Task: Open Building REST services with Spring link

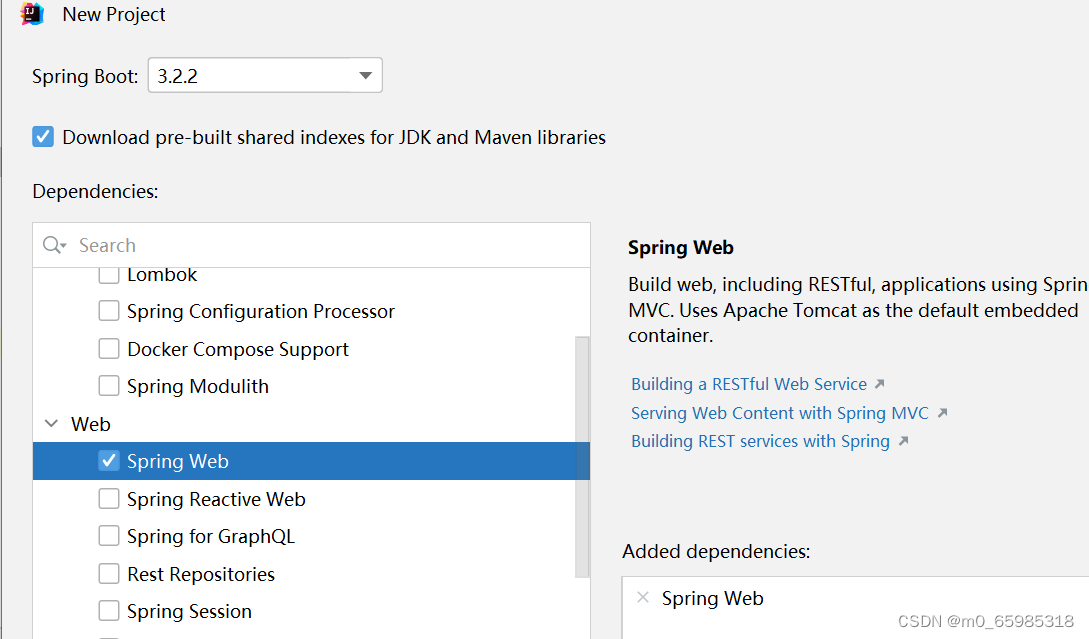Action: pyautogui.click(x=760, y=441)
